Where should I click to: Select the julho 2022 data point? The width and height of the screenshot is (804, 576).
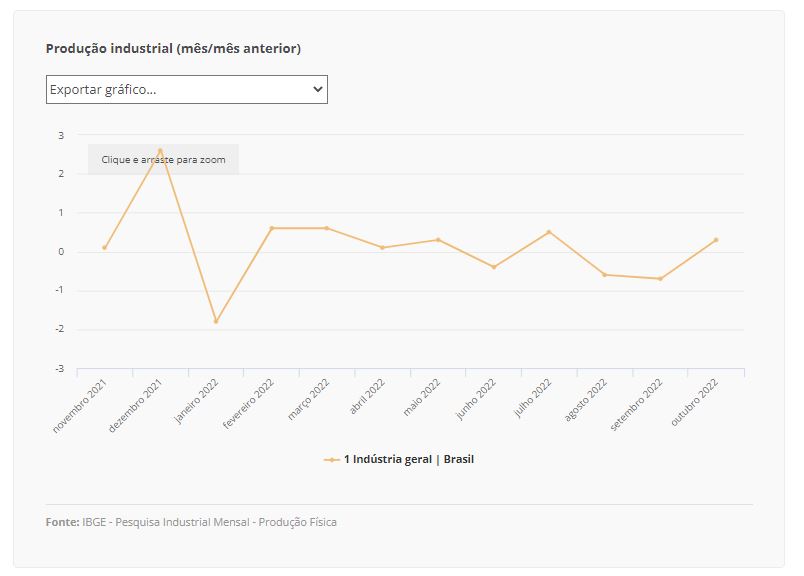point(549,232)
